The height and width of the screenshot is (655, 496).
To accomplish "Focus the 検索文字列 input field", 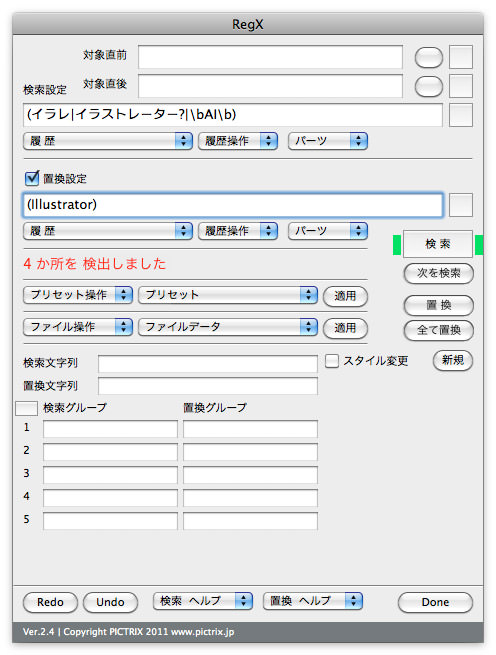I will point(208,363).
